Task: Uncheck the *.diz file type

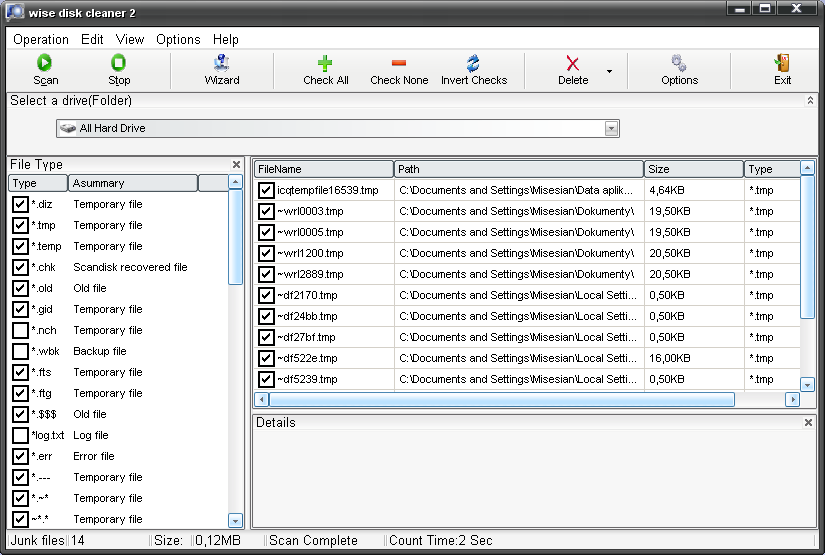Action: tap(20, 205)
